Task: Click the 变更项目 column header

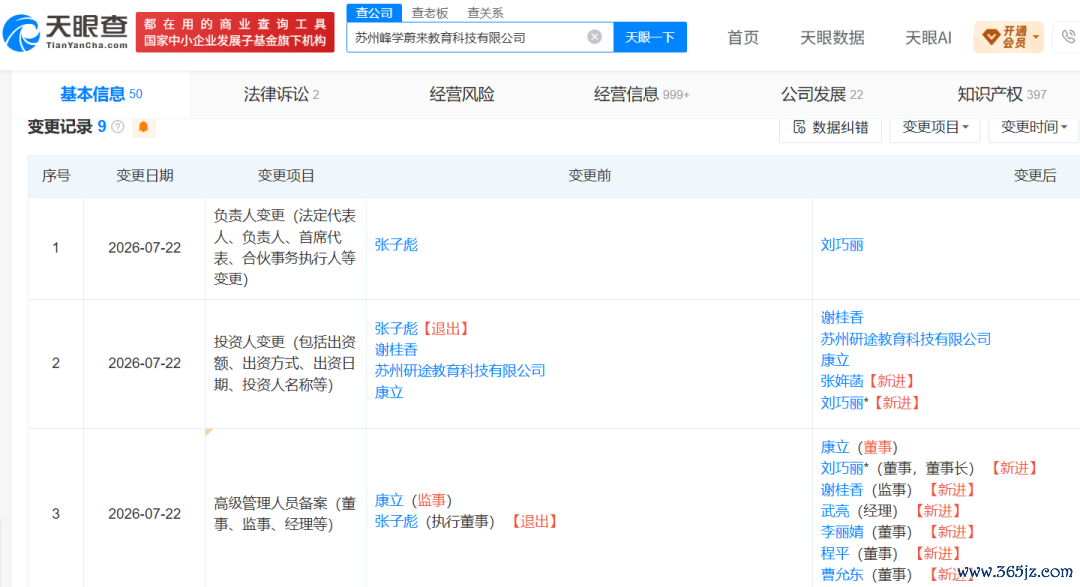Action: (286, 176)
